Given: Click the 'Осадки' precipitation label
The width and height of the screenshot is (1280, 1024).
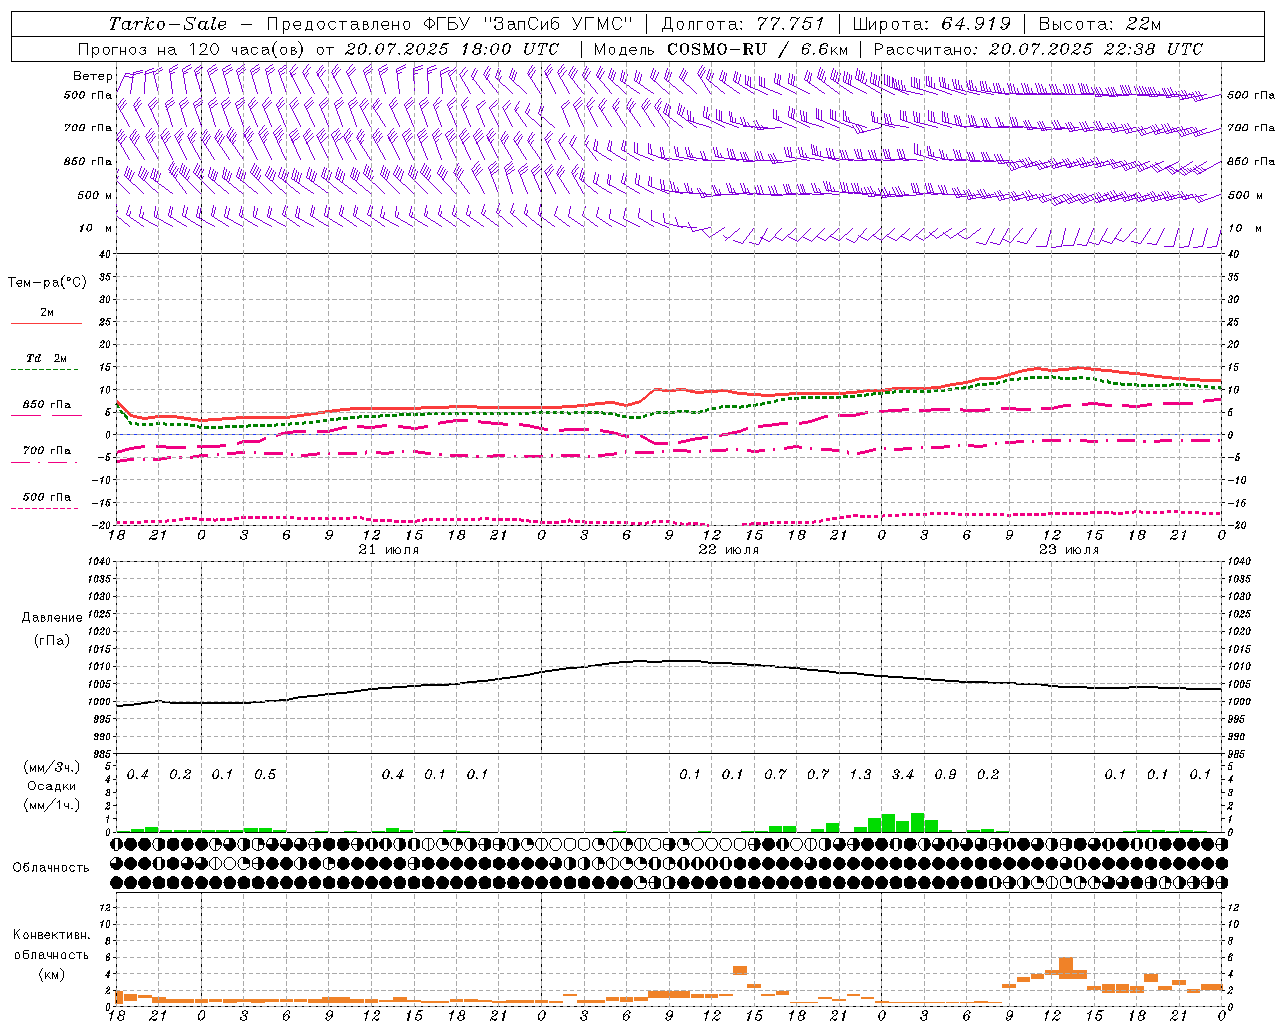Looking at the screenshot, I should [51, 786].
